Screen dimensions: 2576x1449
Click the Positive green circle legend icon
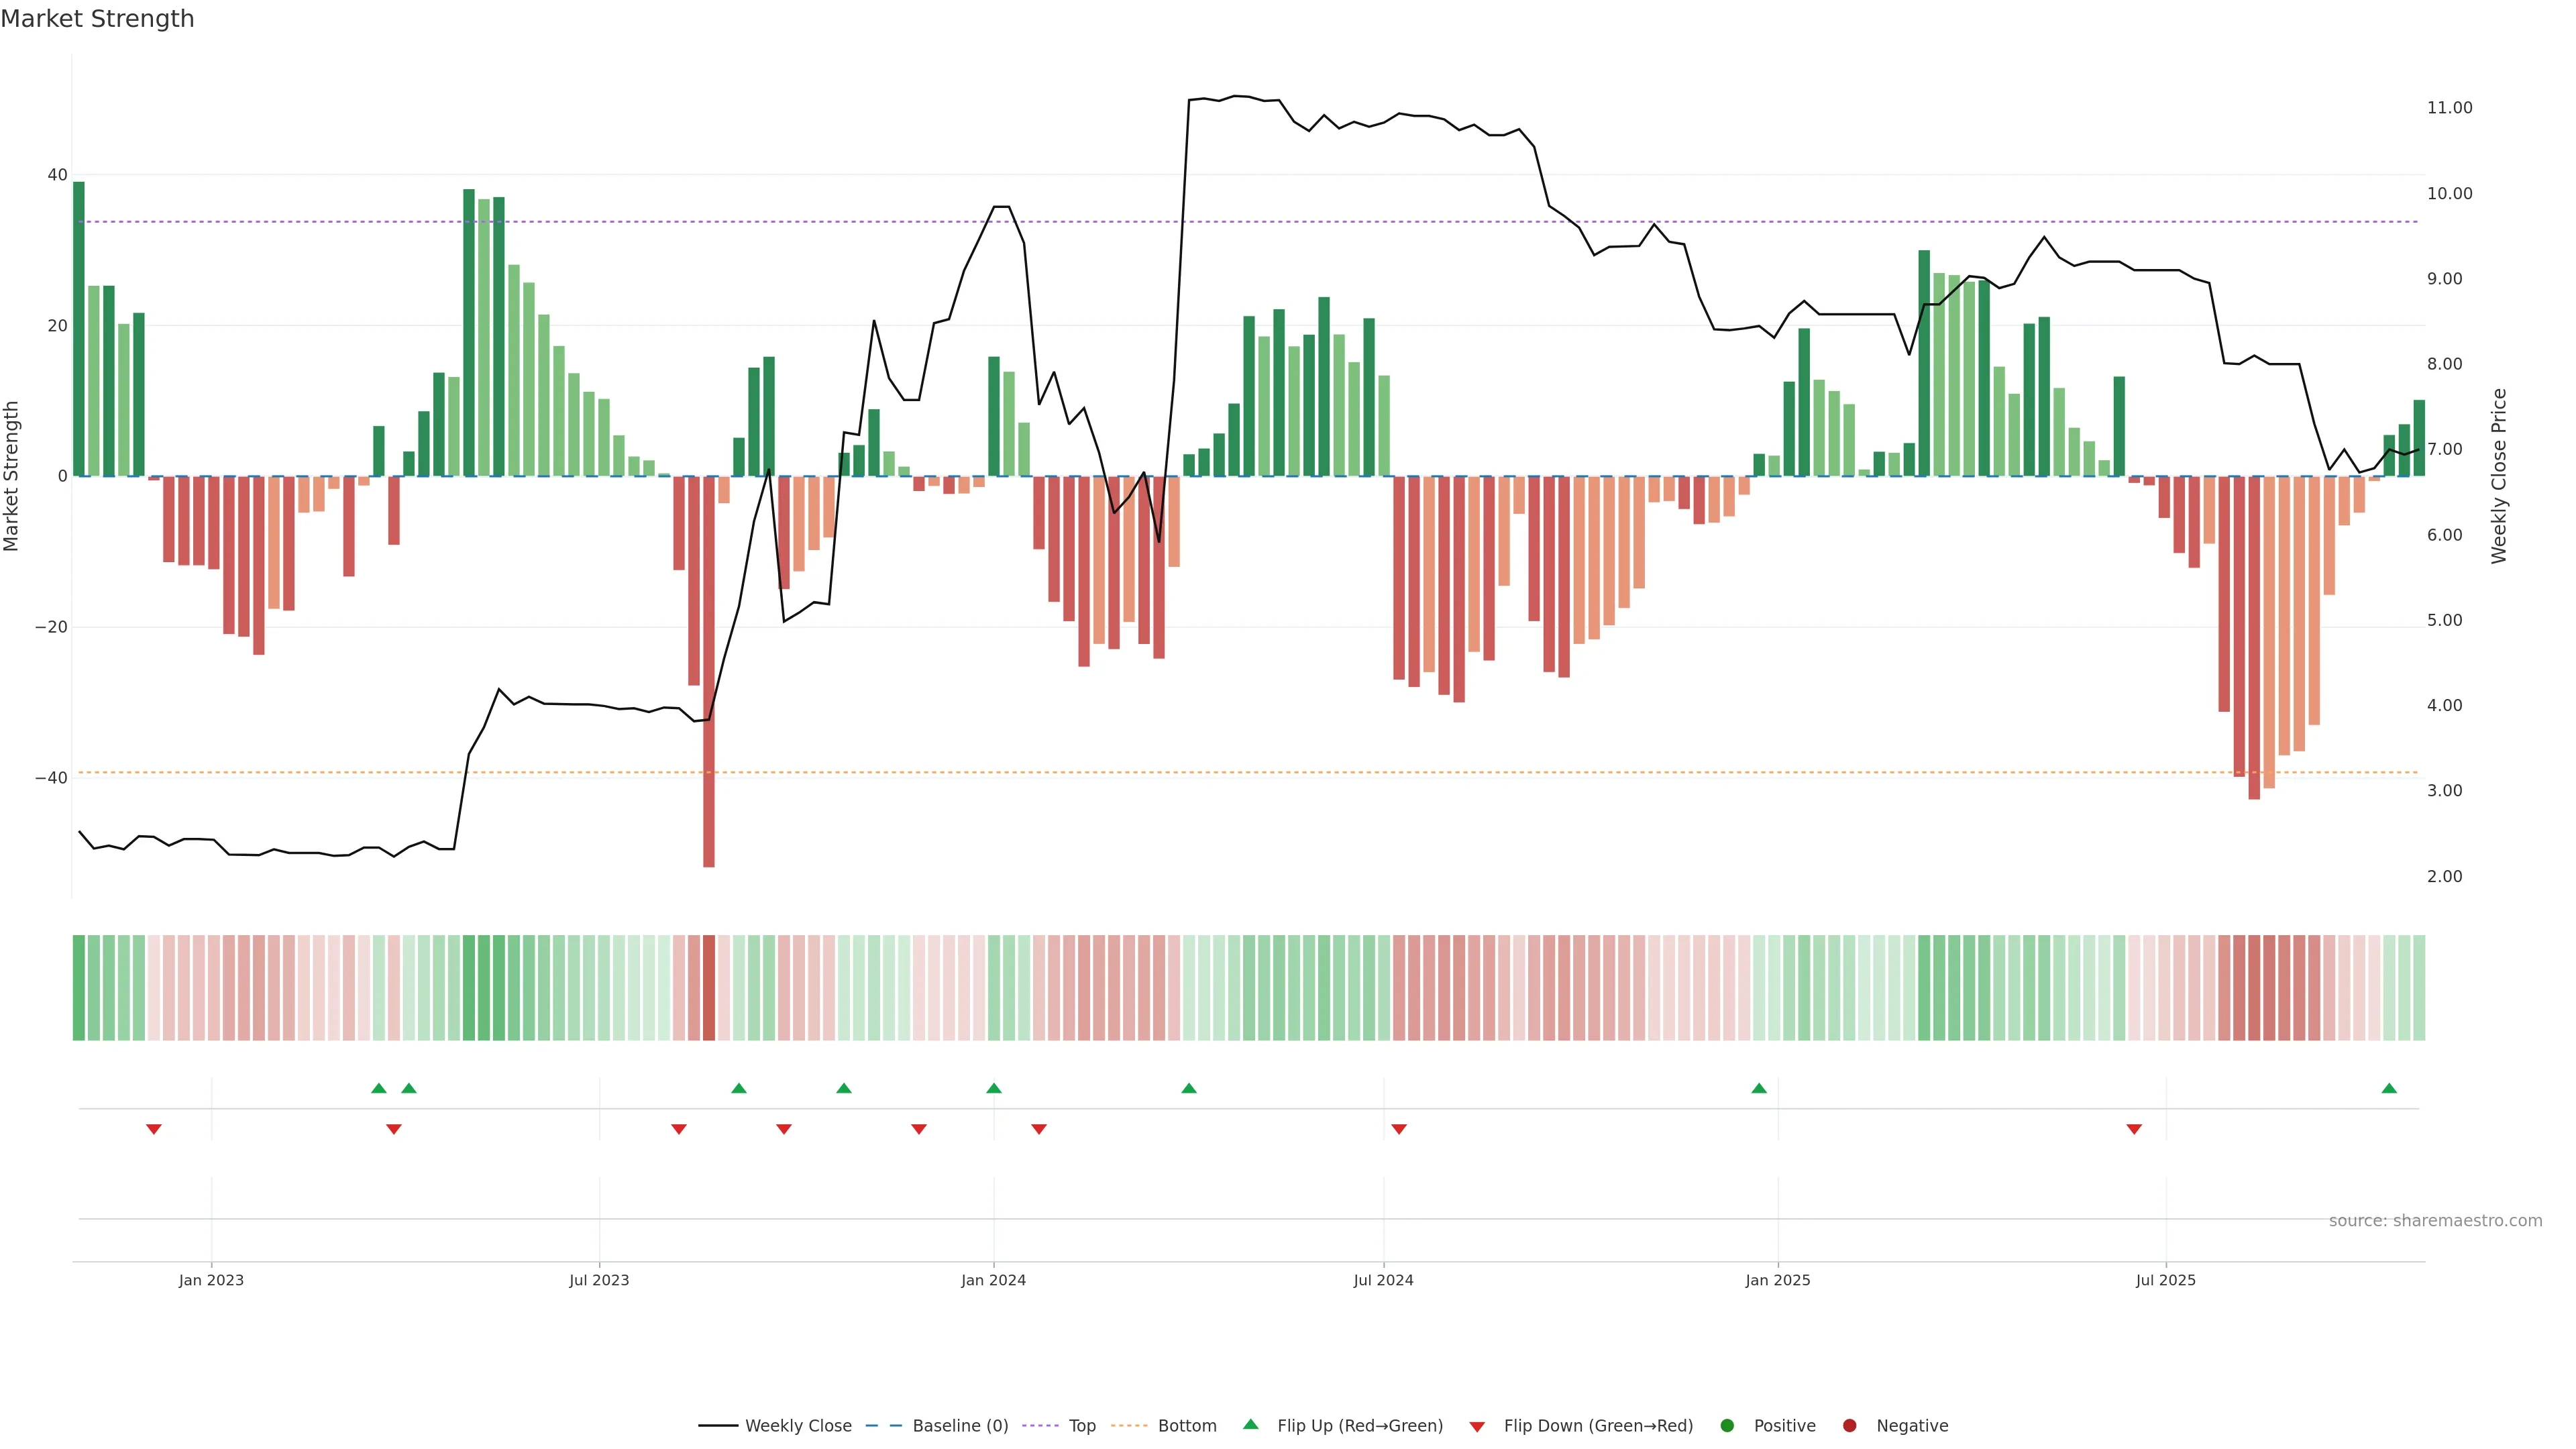(x=1727, y=1425)
